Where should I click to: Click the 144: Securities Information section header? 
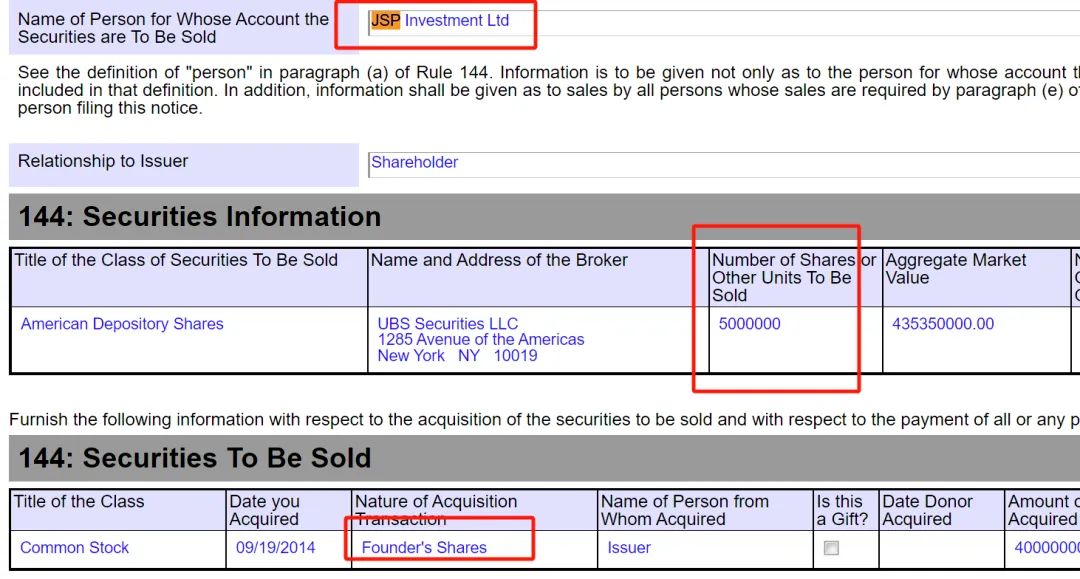click(x=200, y=217)
